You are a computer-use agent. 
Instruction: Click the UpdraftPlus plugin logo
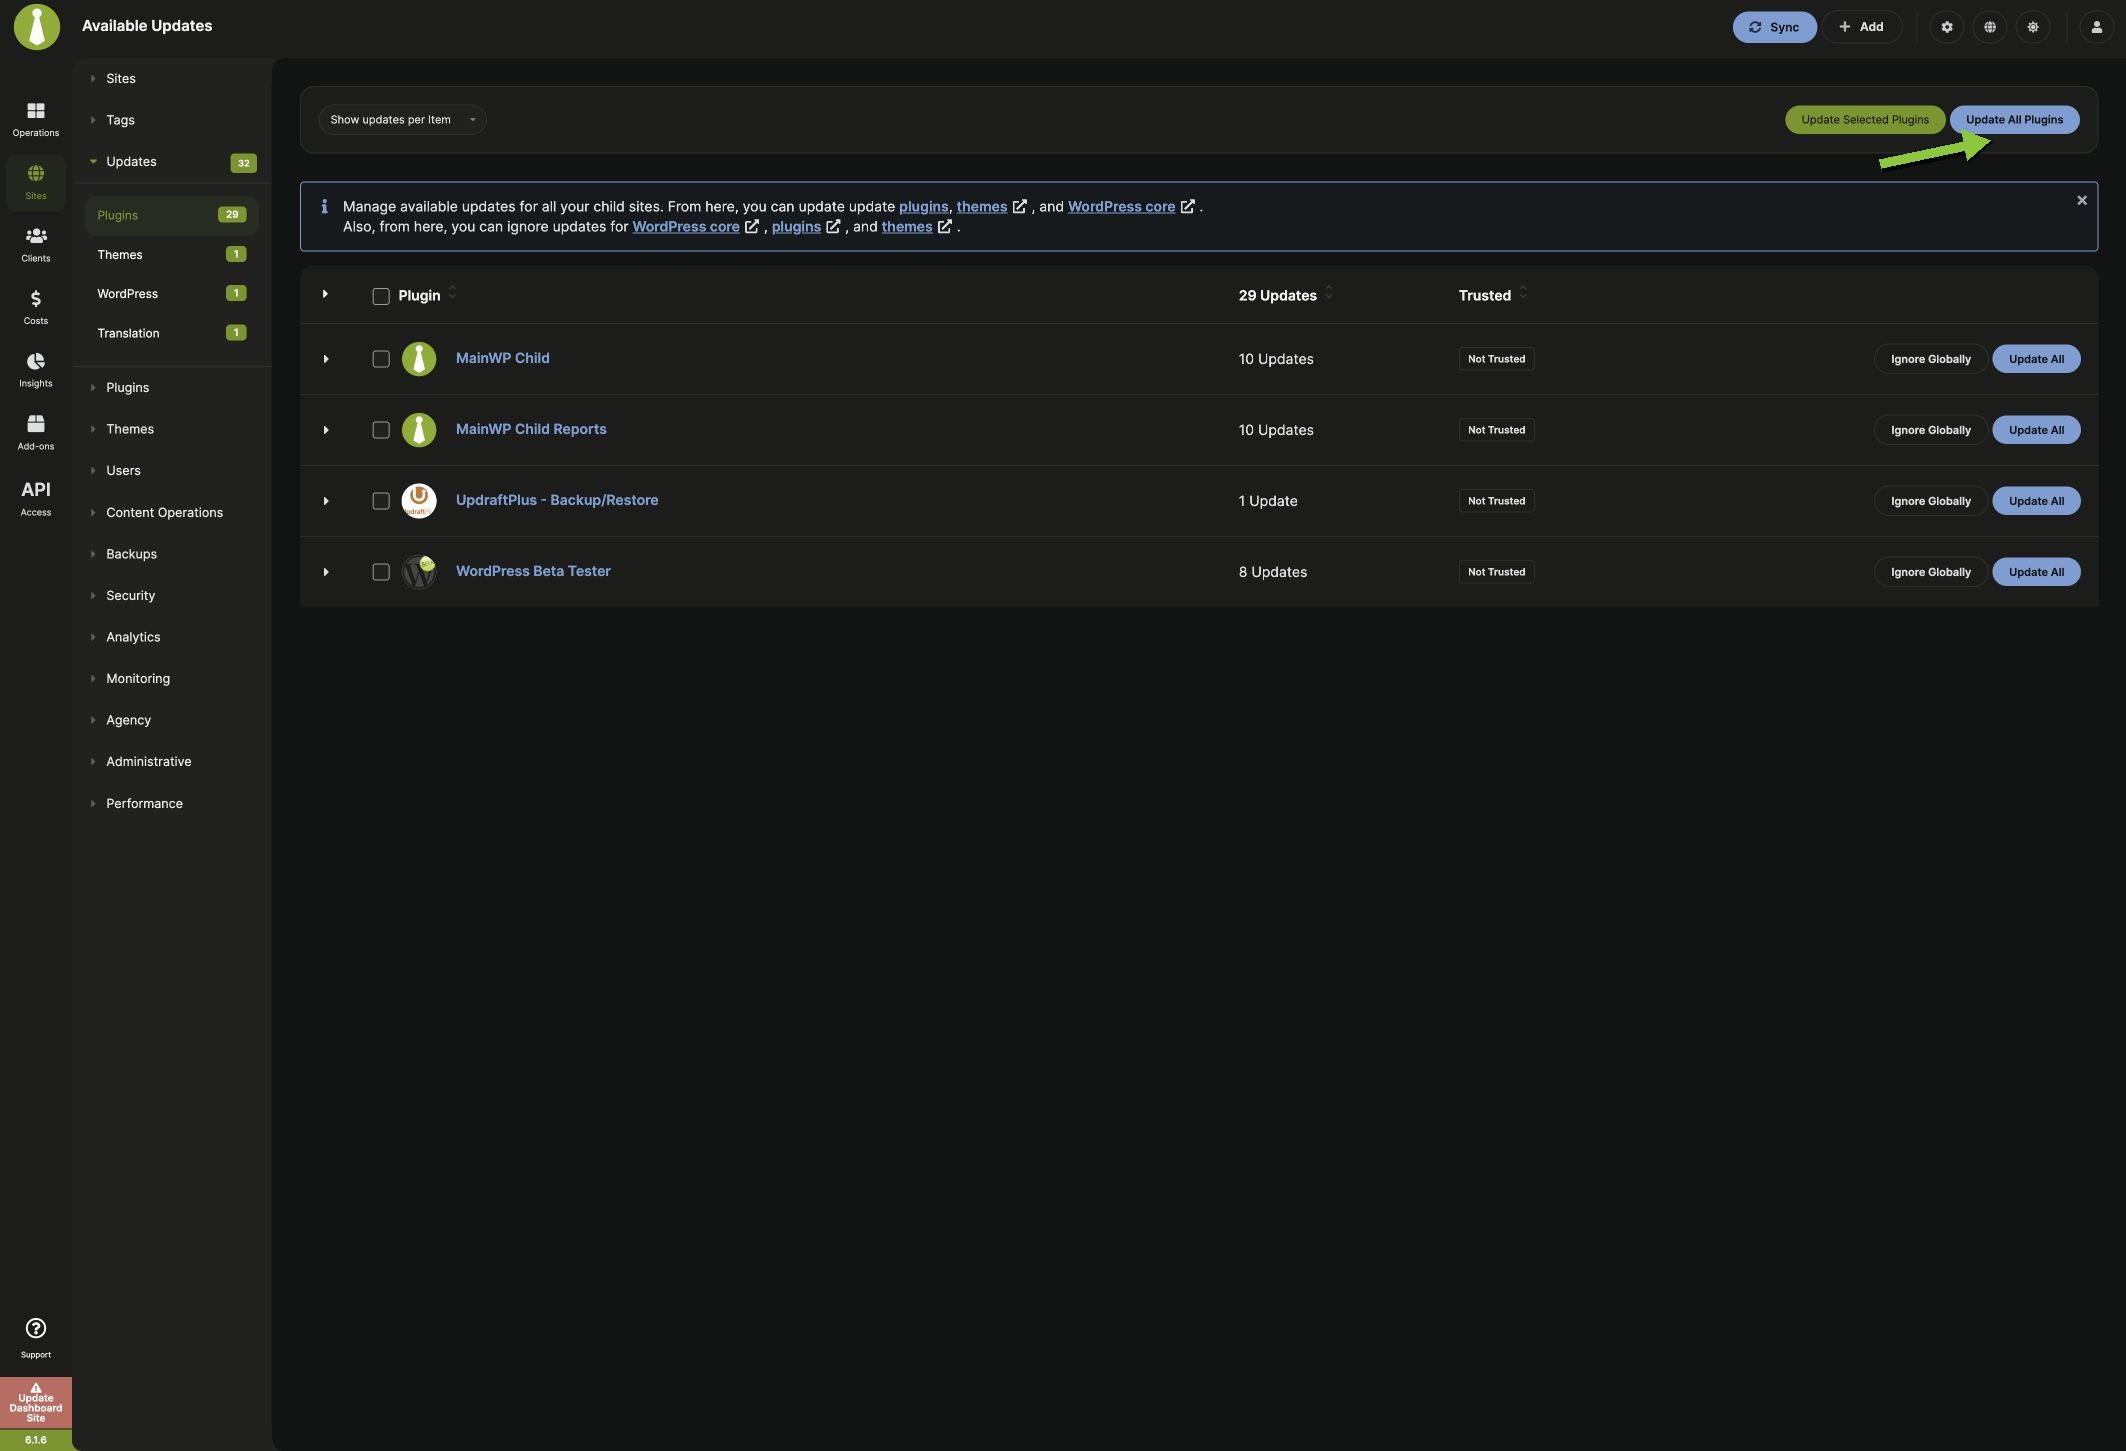419,501
